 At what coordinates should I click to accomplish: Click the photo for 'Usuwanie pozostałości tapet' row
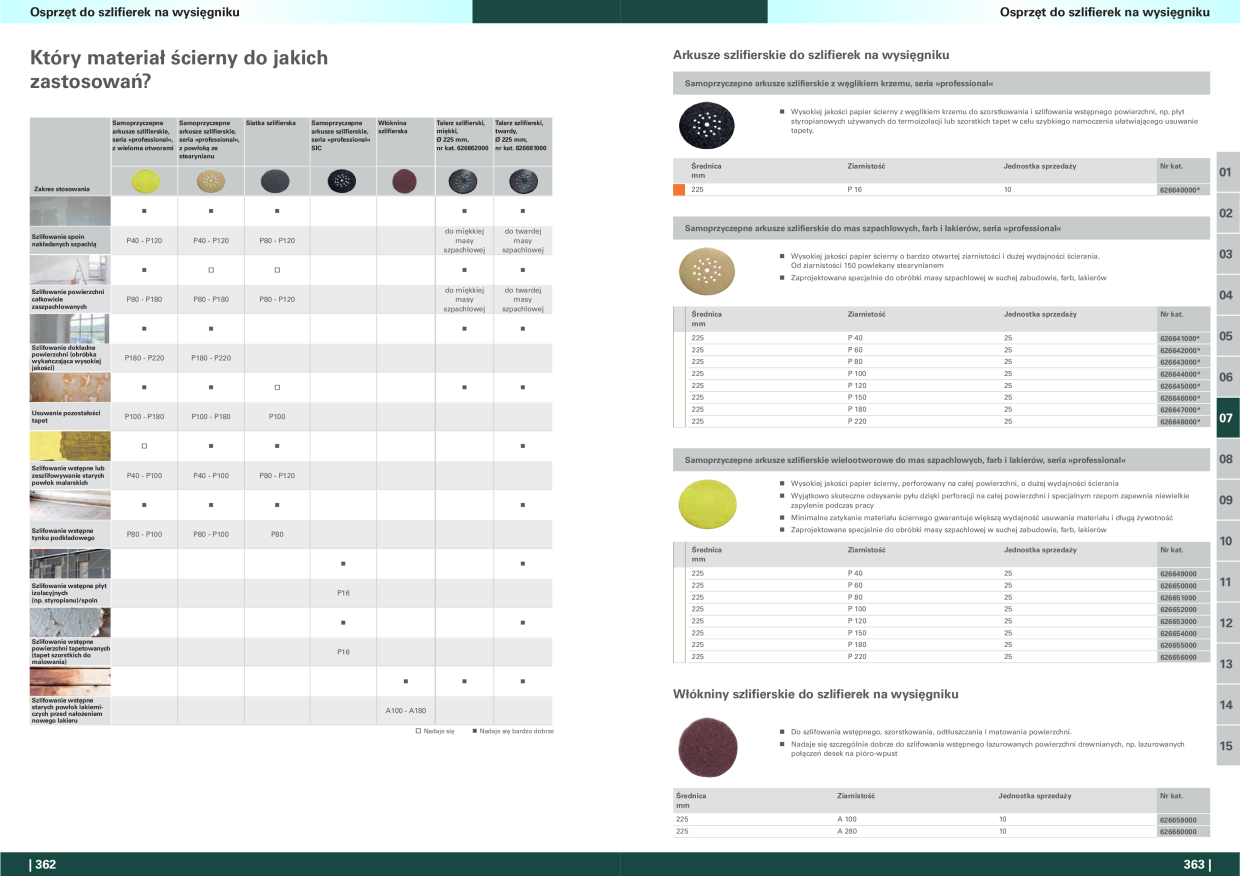pos(70,387)
